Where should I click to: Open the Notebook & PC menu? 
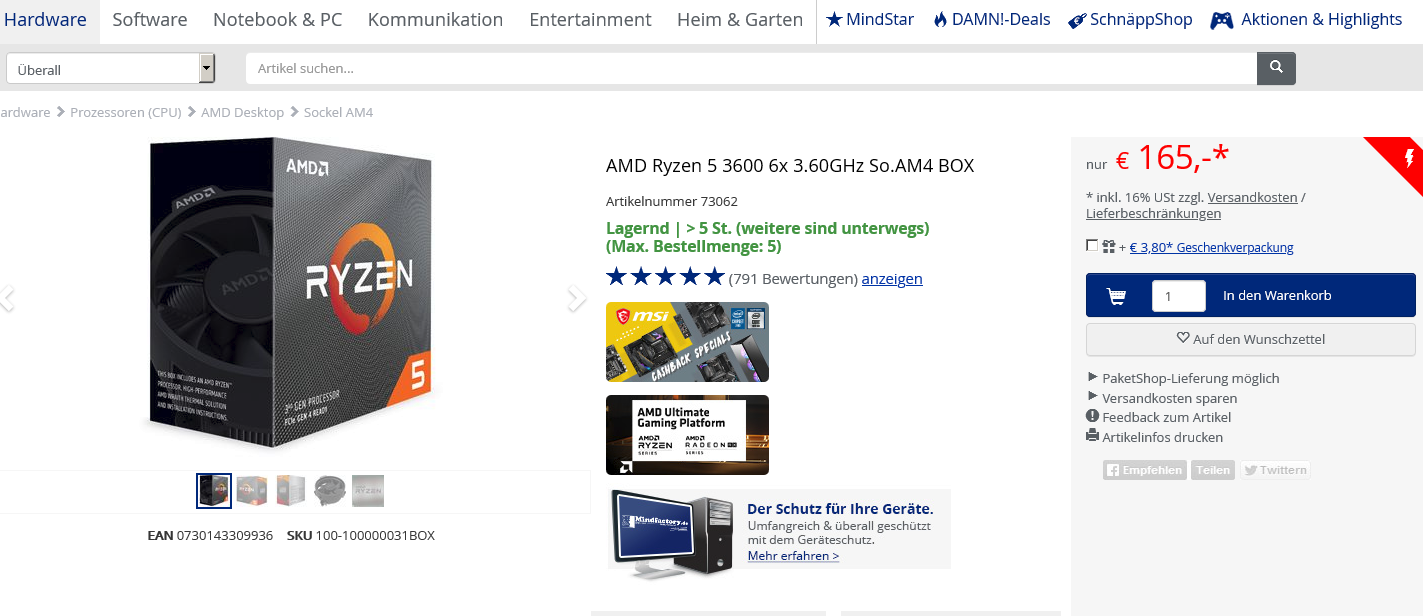pyautogui.click(x=277, y=20)
